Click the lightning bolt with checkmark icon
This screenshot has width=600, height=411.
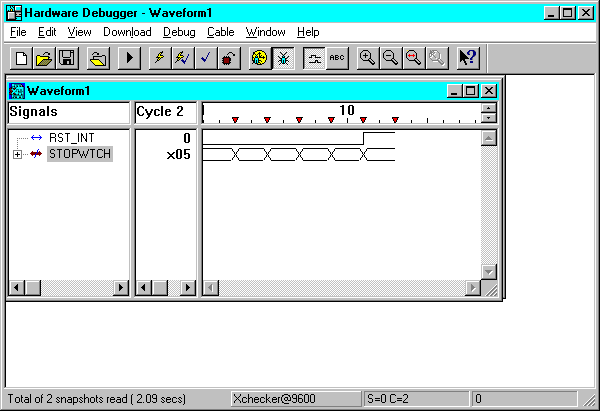point(183,58)
